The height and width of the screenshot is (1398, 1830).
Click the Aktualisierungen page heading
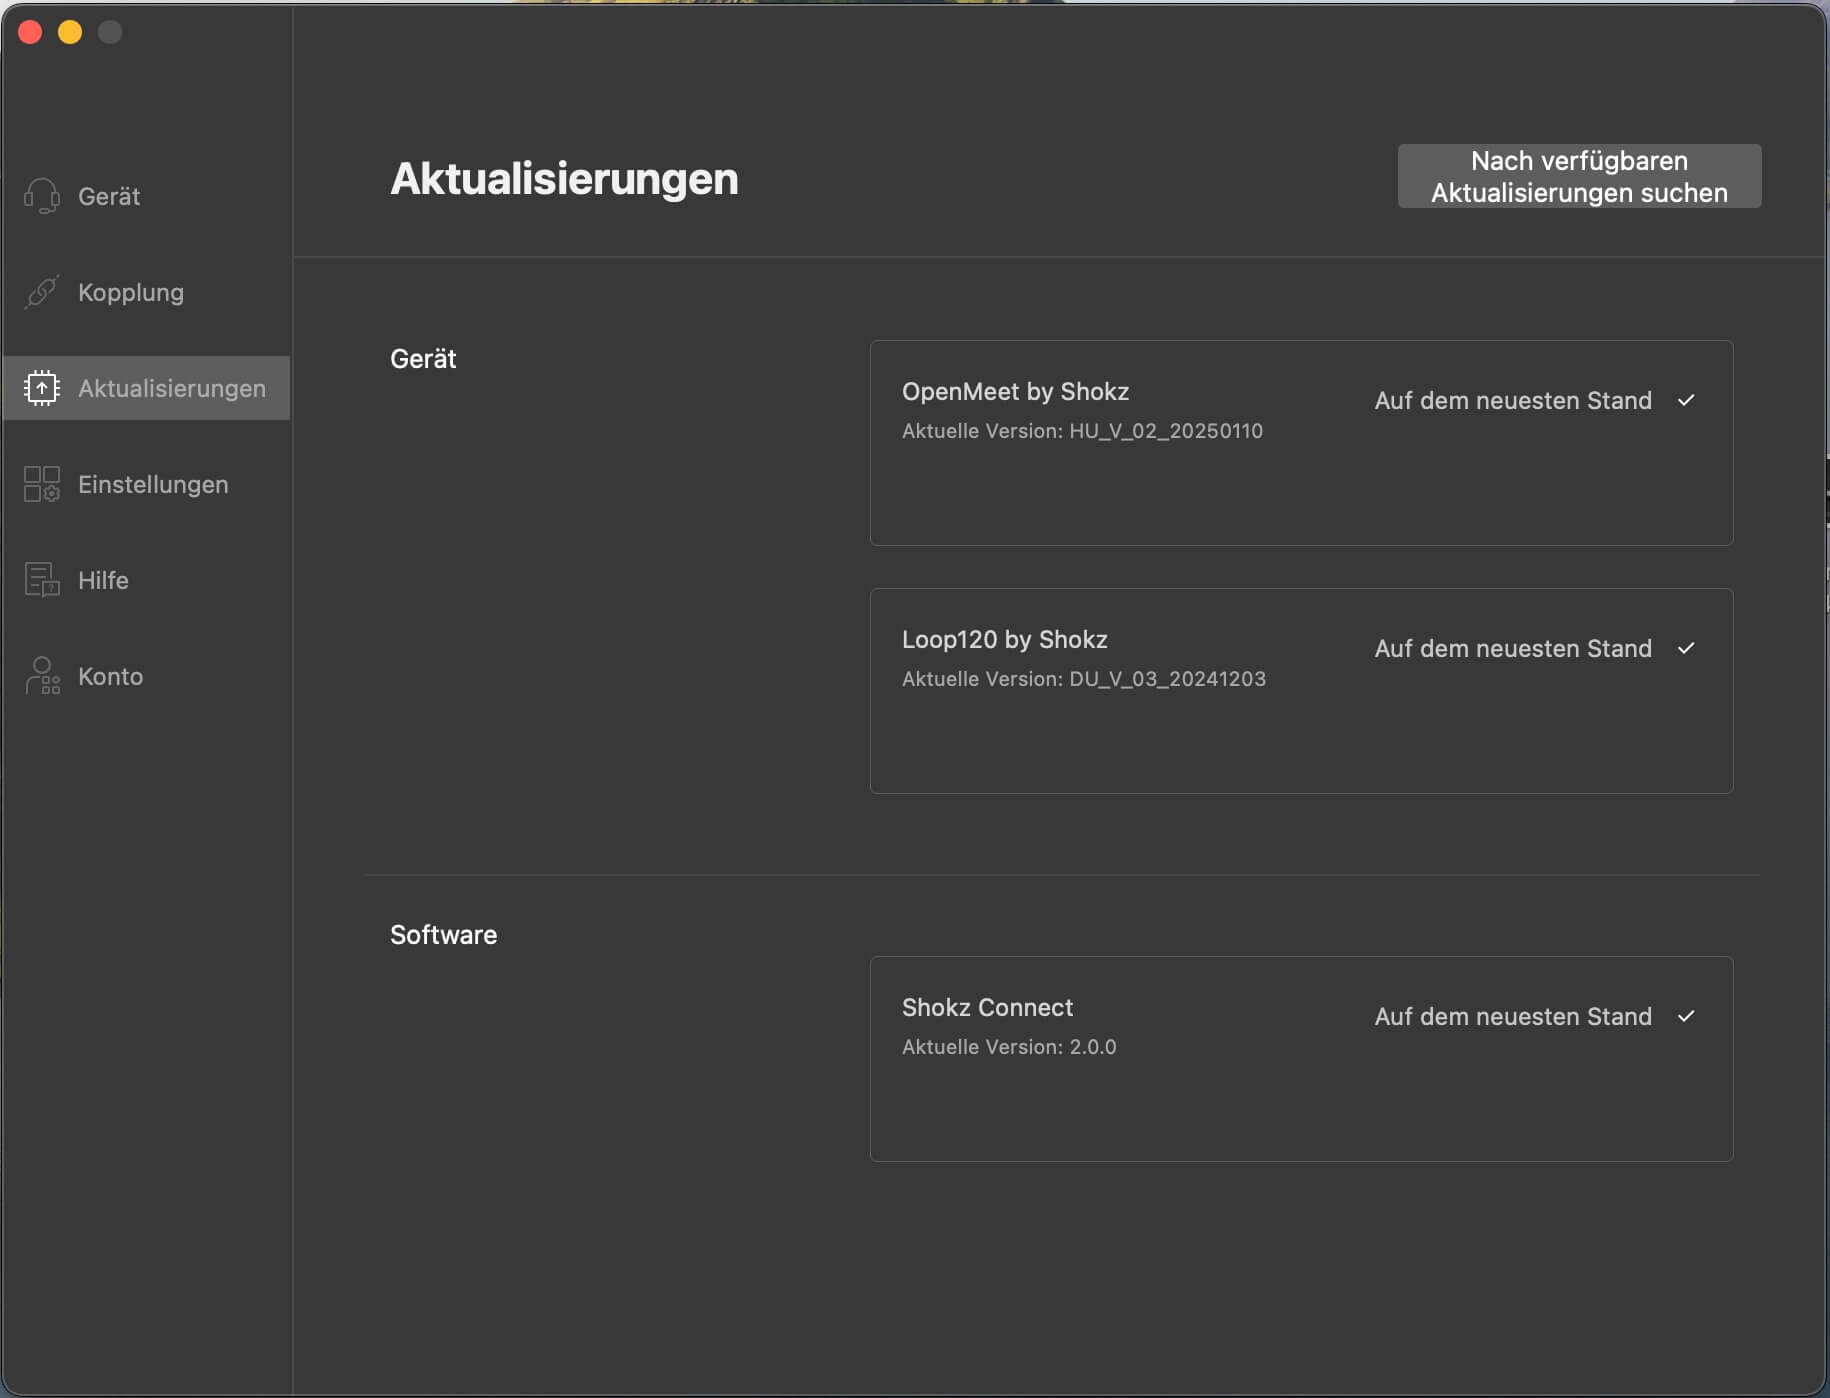point(564,179)
